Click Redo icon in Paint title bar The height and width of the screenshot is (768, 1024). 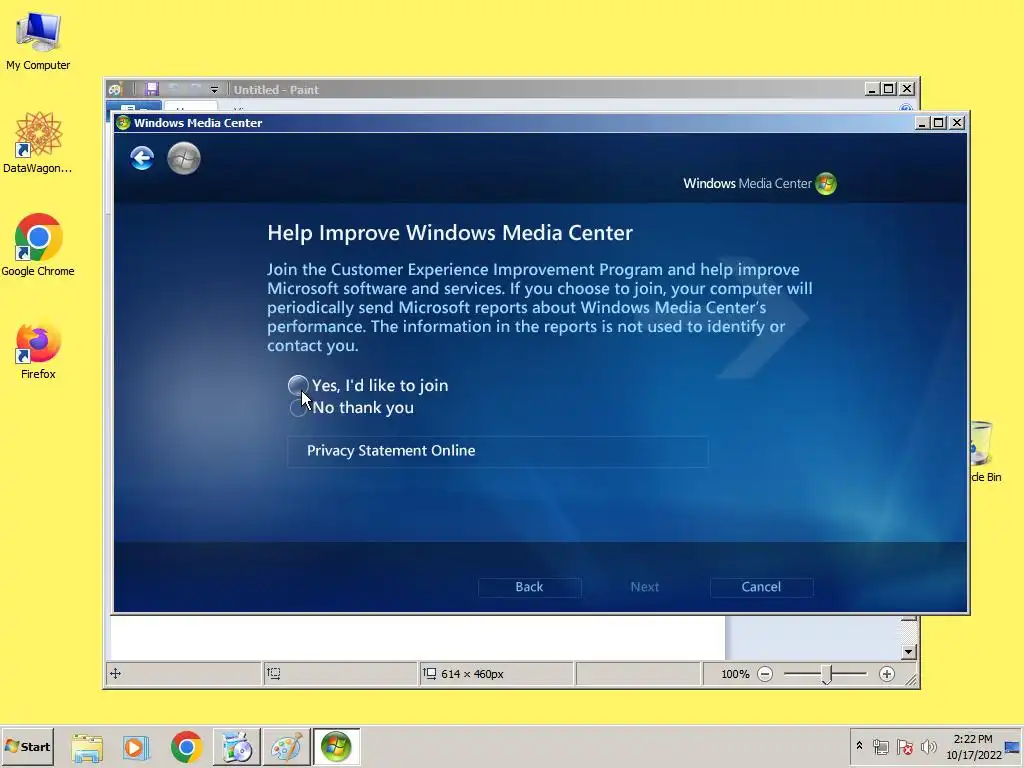pyautogui.click(x=195, y=89)
